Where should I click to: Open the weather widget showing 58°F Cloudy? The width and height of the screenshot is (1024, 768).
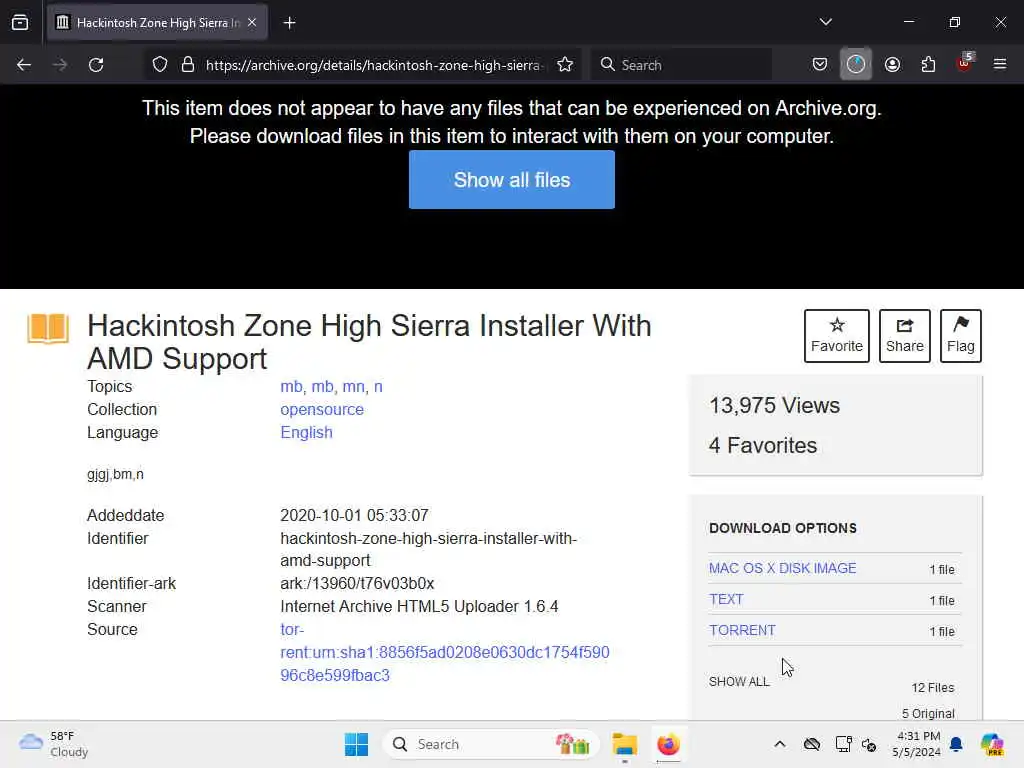click(54, 744)
